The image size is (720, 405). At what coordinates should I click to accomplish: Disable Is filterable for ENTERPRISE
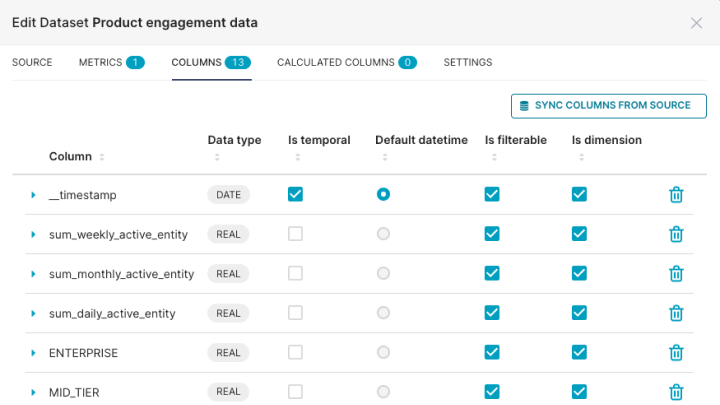click(x=492, y=352)
